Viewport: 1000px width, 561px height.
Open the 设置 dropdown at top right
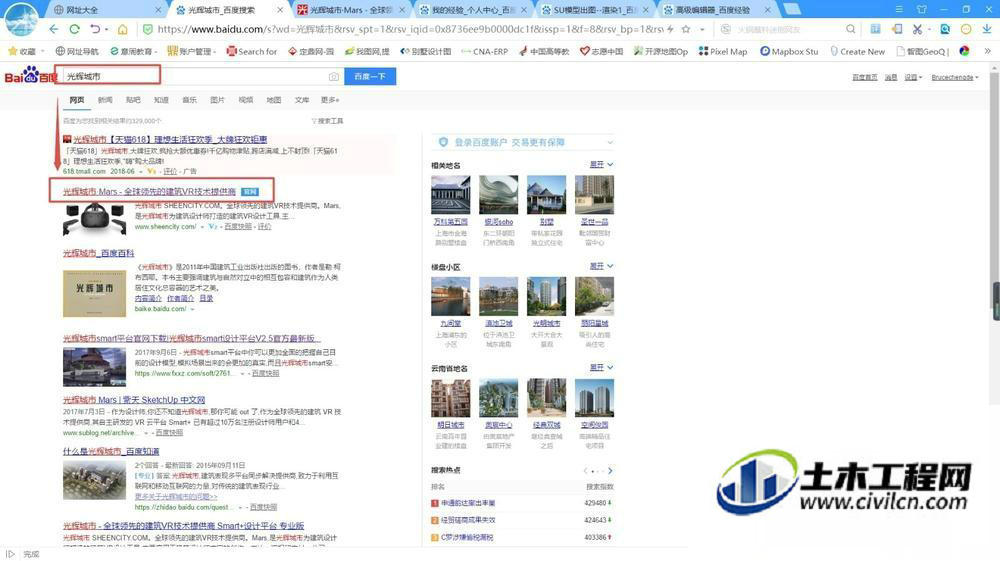coord(913,77)
